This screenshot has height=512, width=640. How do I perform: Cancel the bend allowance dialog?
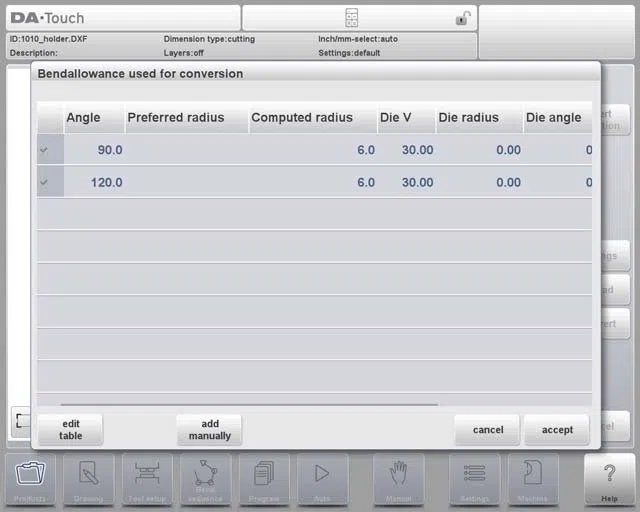[487, 430]
